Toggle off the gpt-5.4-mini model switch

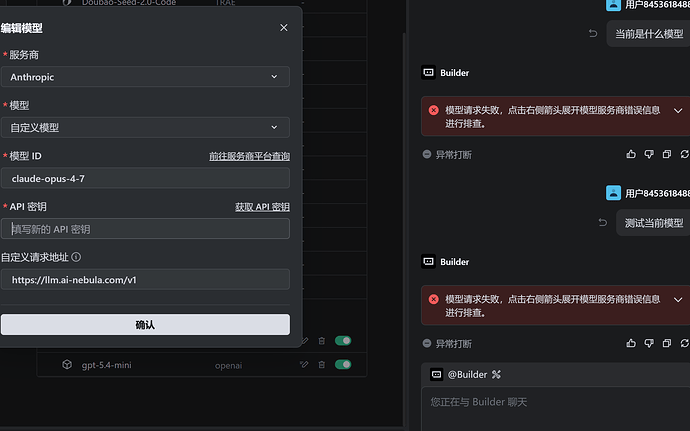[343, 365]
